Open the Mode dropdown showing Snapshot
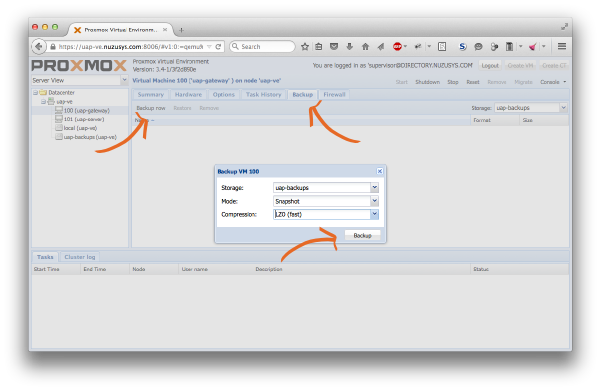The image size is (600, 390). pos(375,201)
